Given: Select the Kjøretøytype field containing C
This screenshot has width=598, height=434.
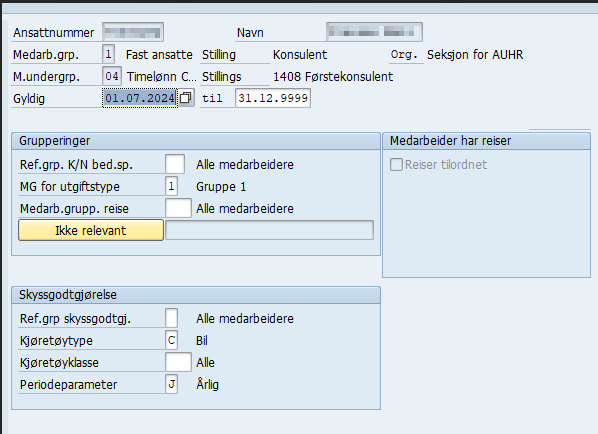Looking at the screenshot, I should (172, 340).
